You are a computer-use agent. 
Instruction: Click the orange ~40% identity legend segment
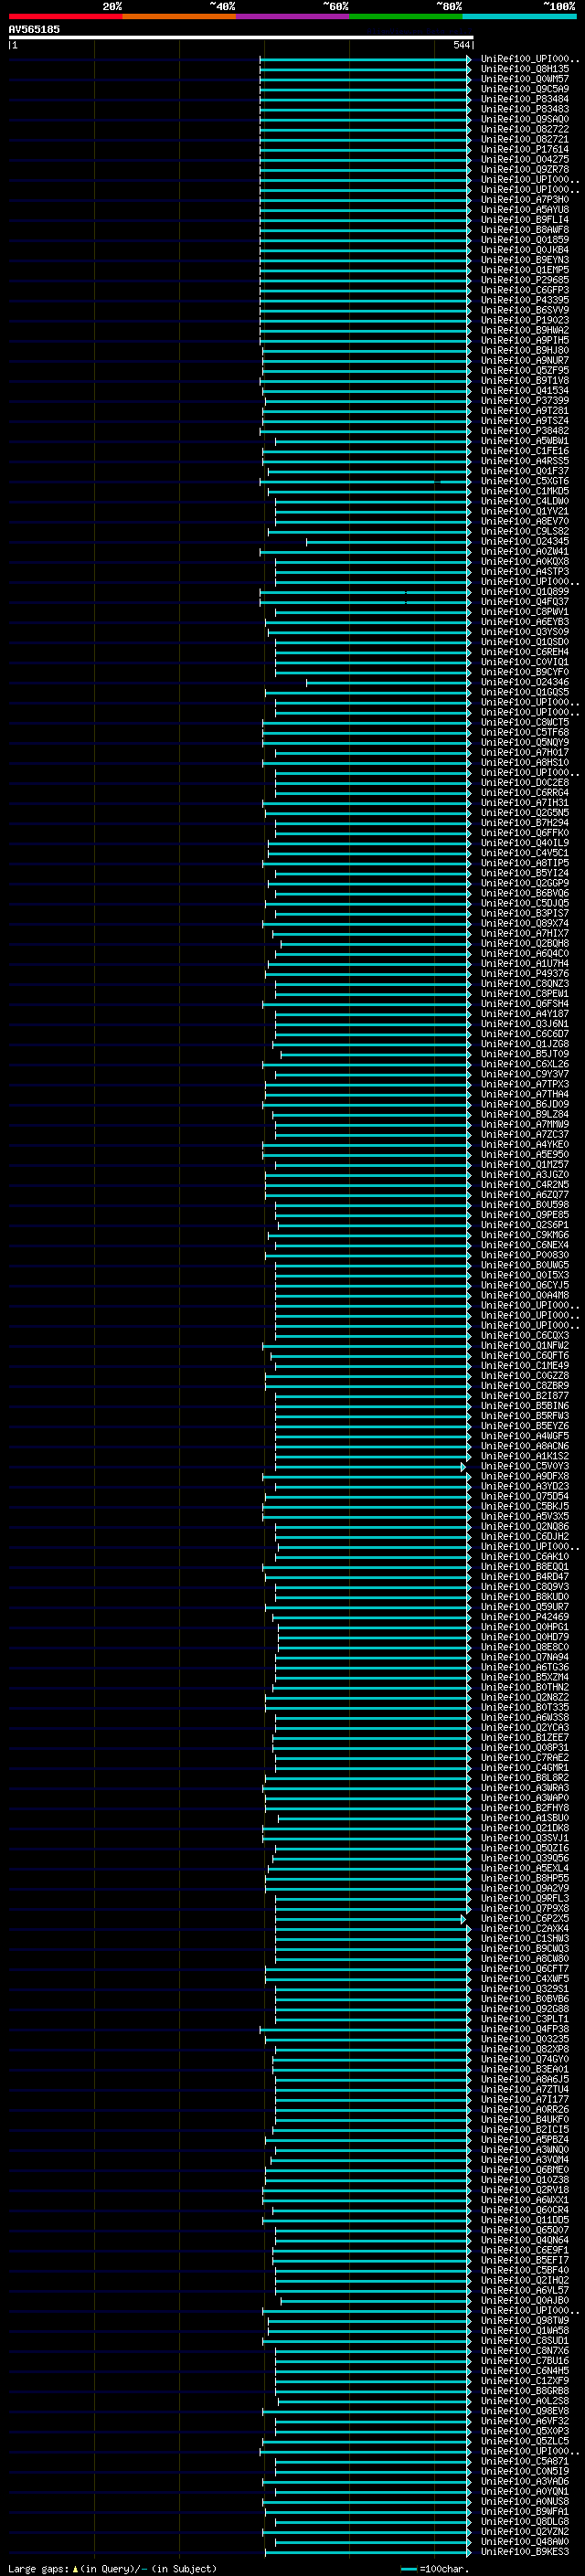(x=179, y=16)
